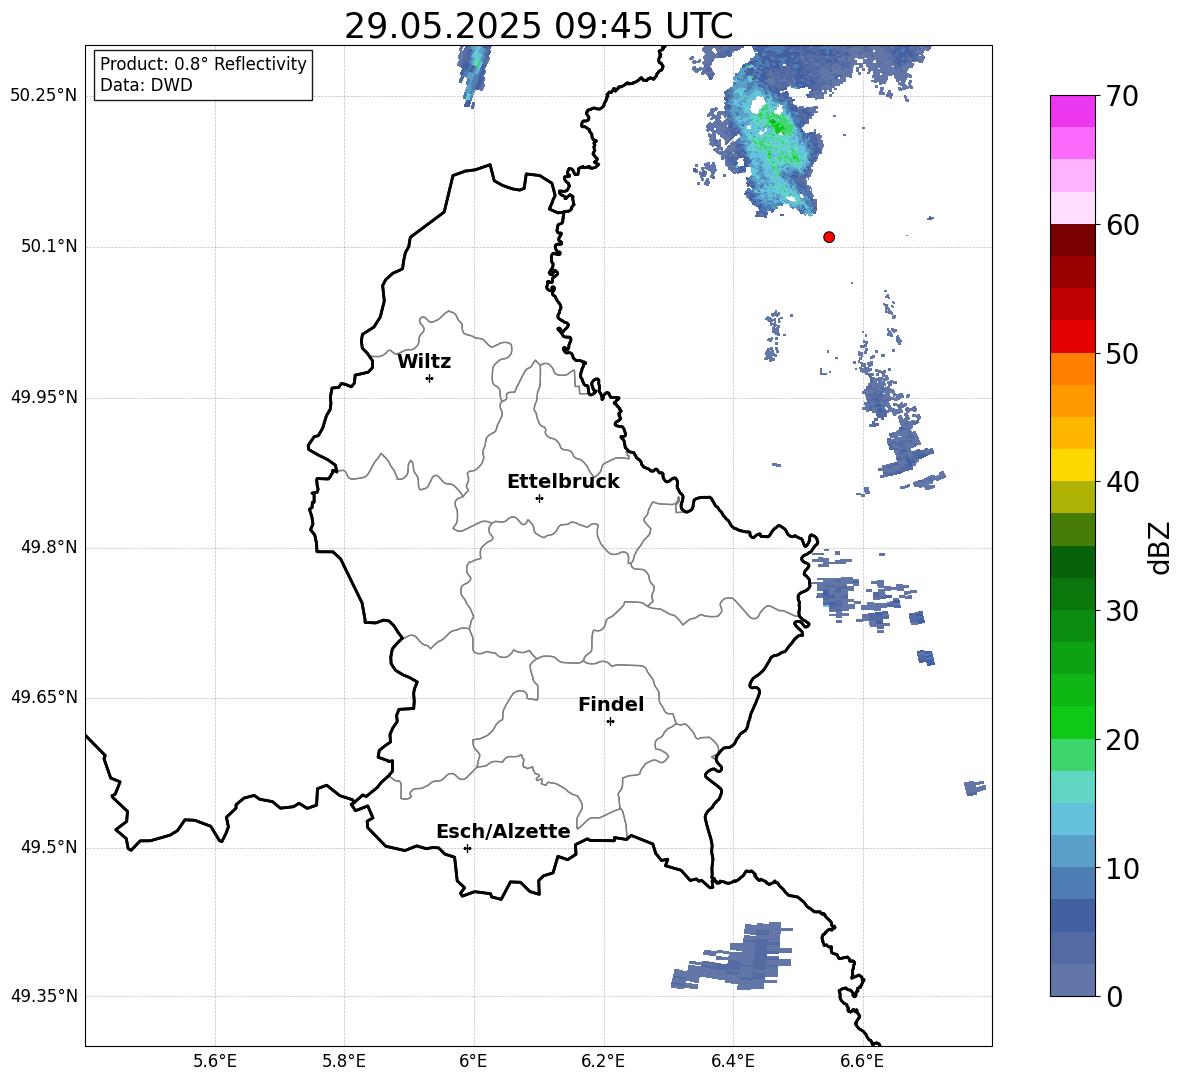Click the Findel location cross marker

(610, 722)
